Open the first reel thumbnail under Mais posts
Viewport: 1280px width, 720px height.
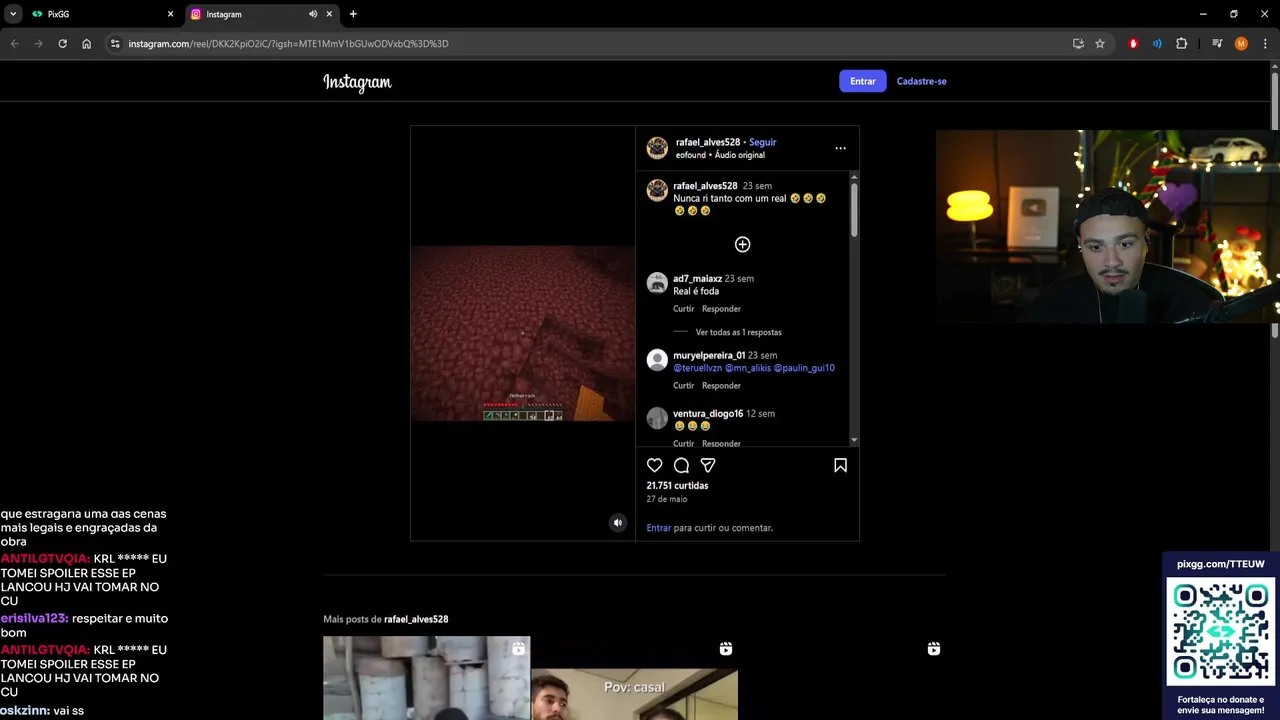426,678
